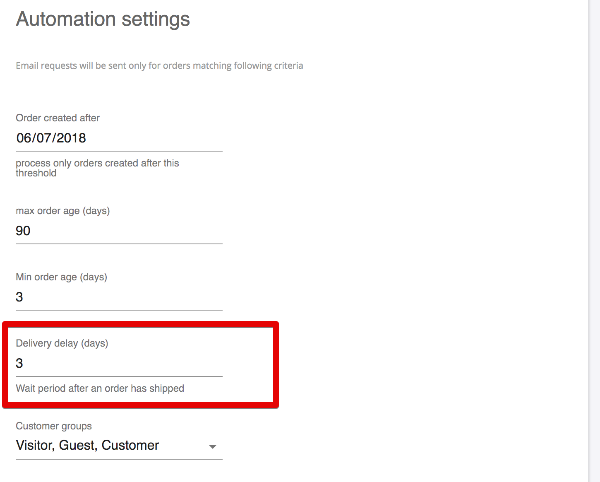Click the Order created after date field
Image resolution: width=600 pixels, height=482 pixels.
[119, 139]
